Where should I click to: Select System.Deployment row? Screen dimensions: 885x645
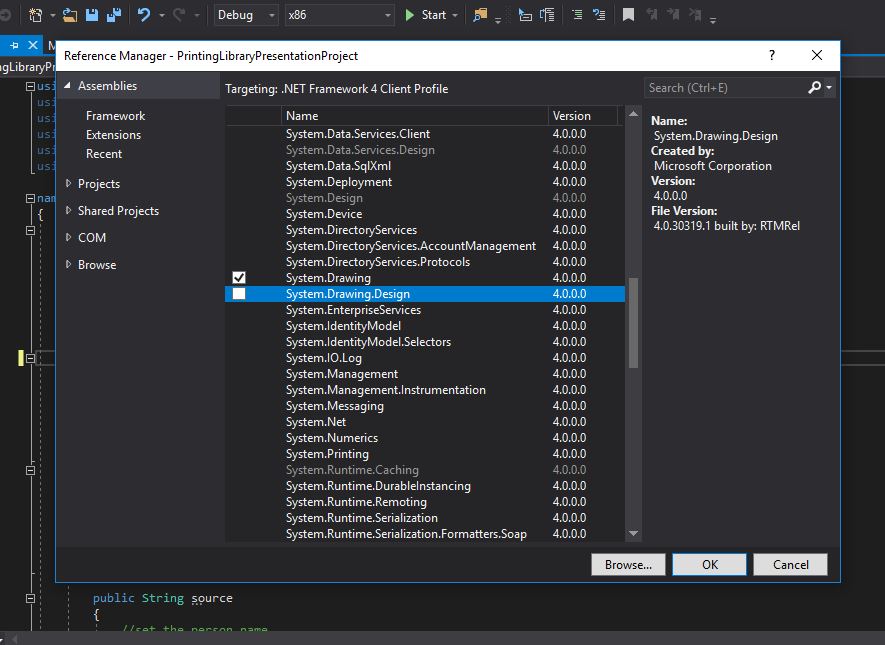[425, 182]
